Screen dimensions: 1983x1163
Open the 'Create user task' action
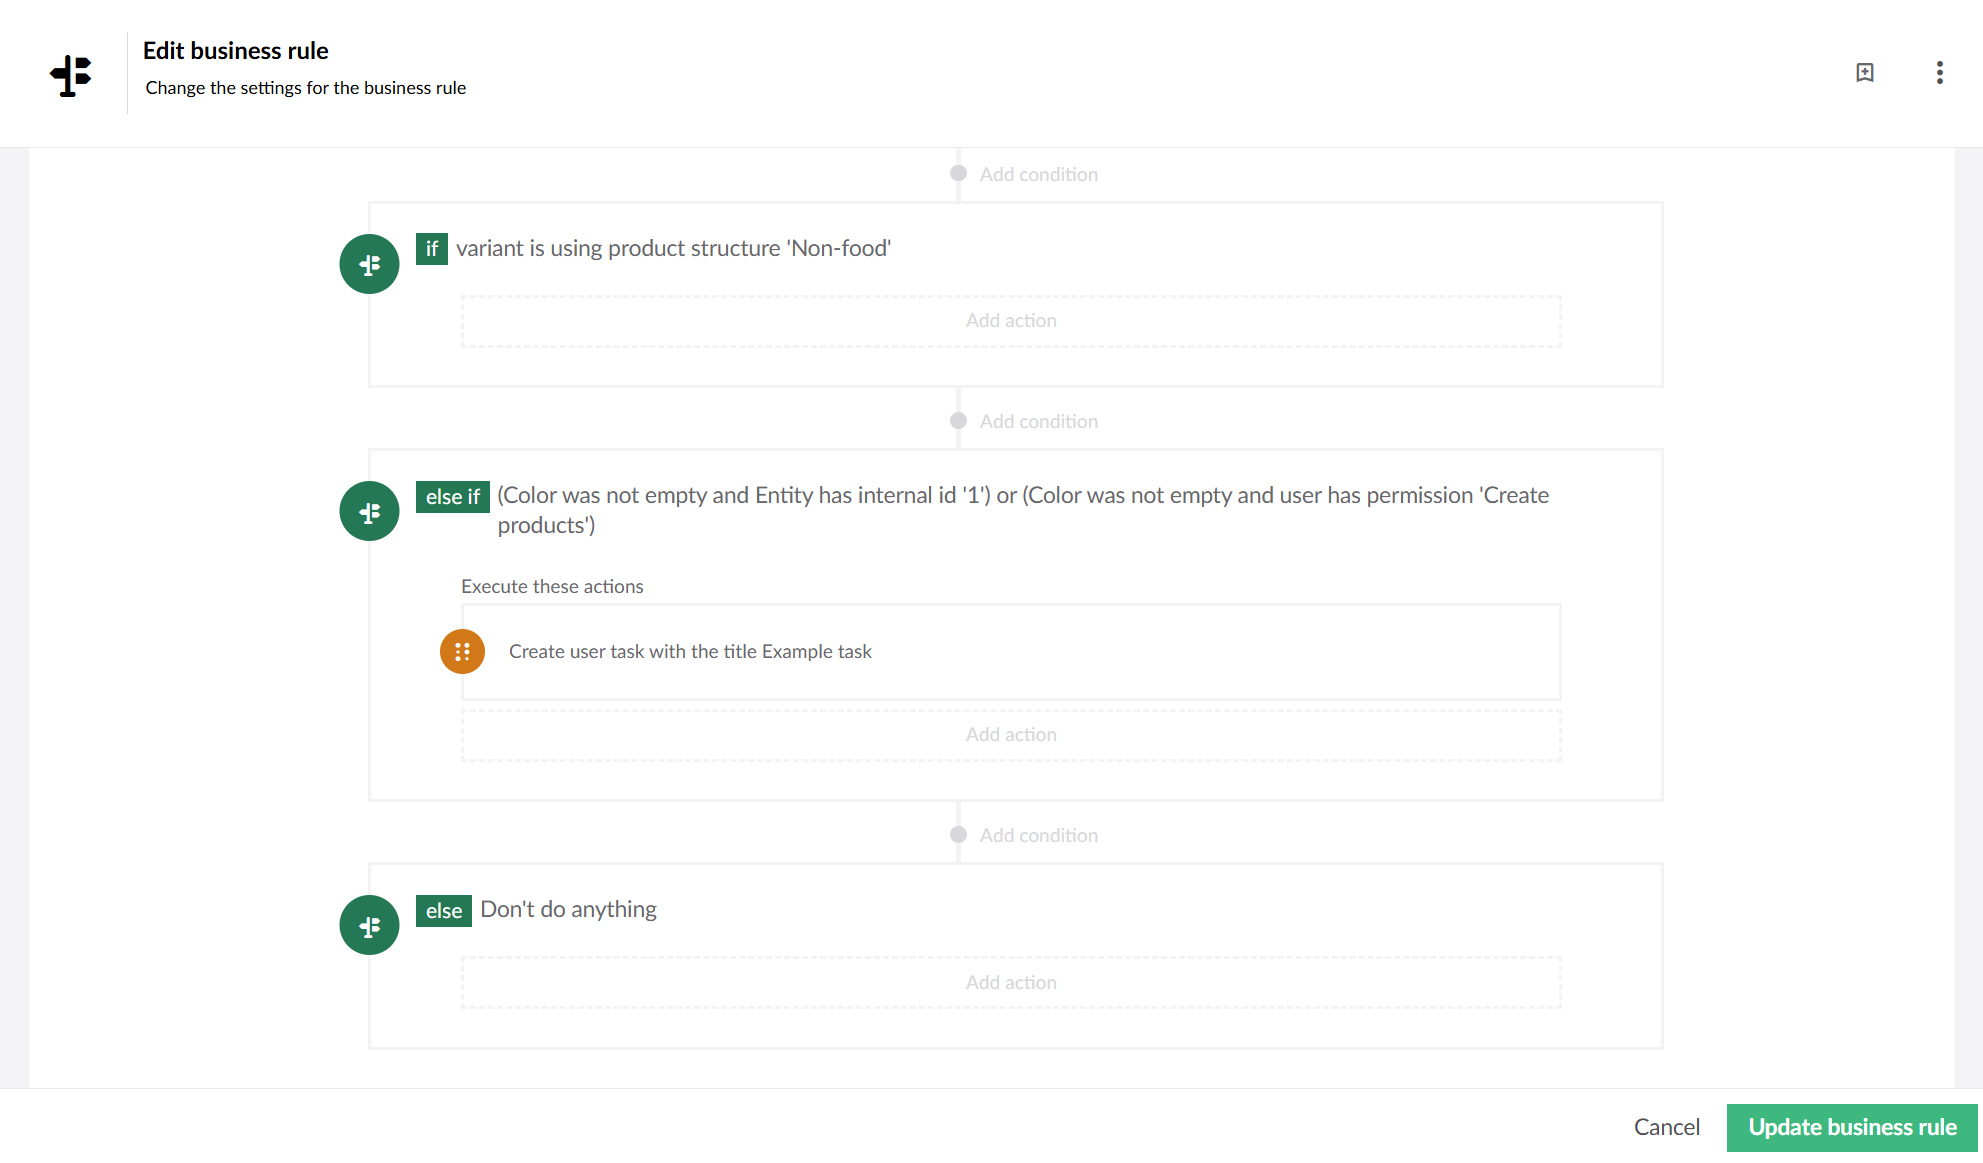click(x=1011, y=652)
